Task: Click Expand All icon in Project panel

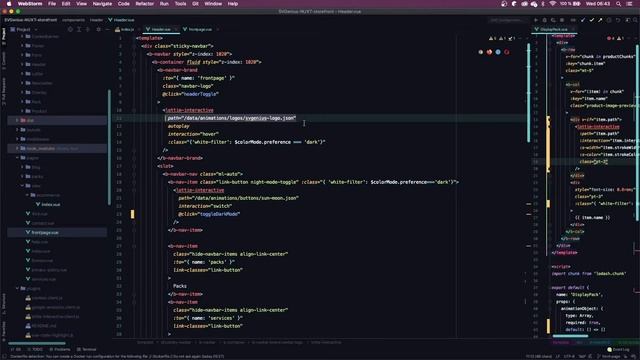Action: click(79, 29)
